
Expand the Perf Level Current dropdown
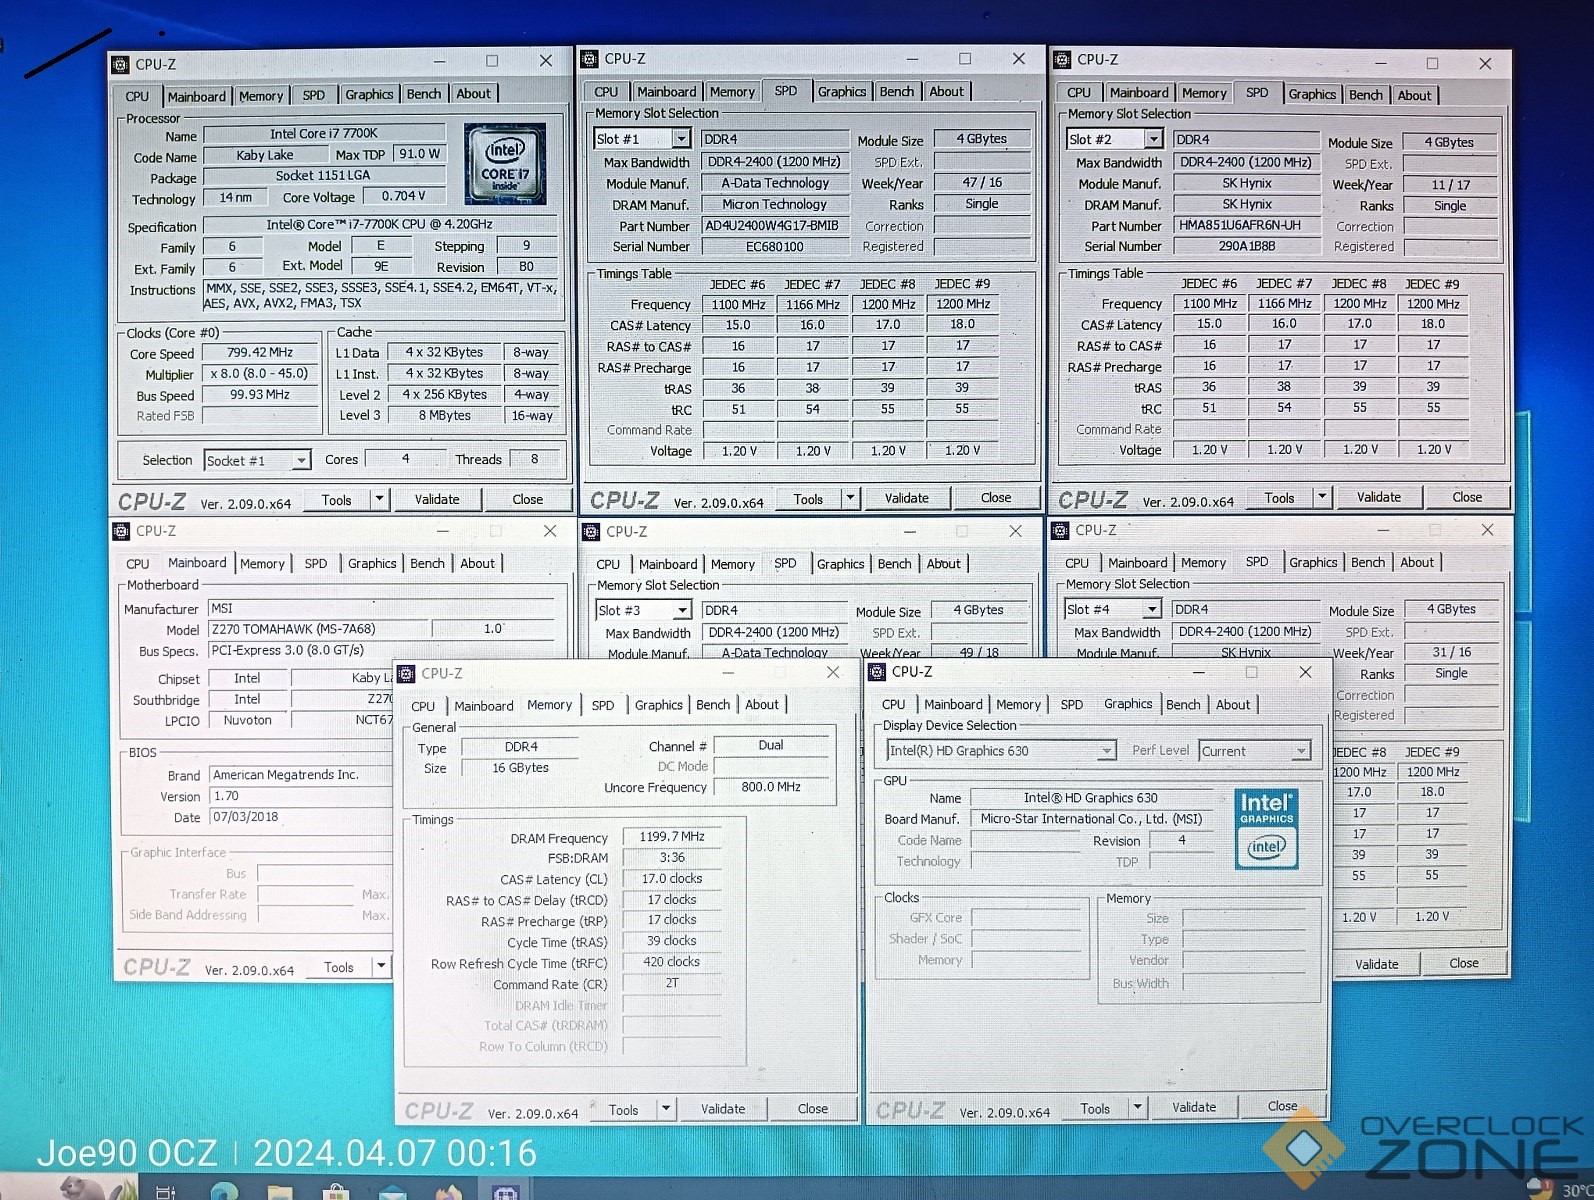pyautogui.click(x=1301, y=751)
